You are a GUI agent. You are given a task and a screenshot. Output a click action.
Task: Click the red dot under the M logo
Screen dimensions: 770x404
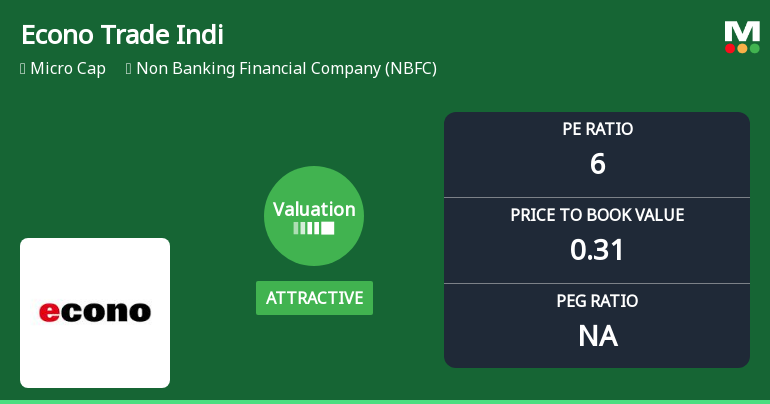click(731, 48)
